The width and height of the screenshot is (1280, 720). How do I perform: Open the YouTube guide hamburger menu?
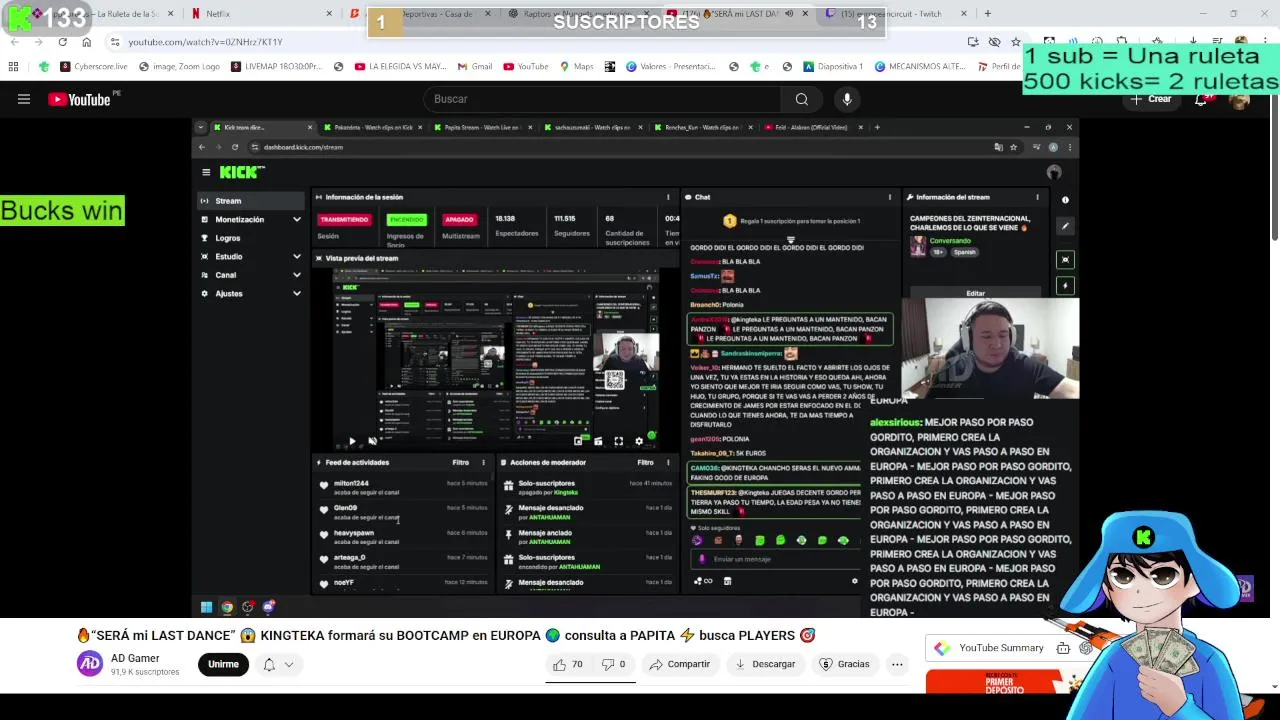point(24,99)
